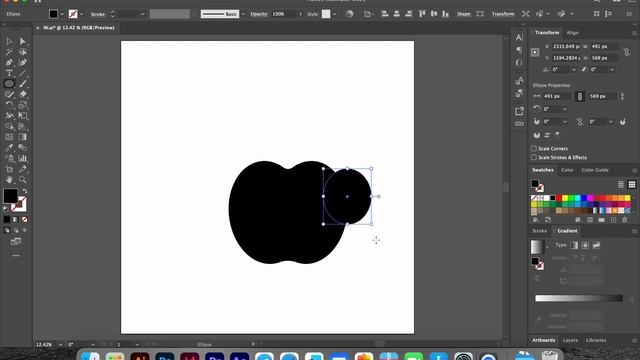Switch to the Stroke tab
640x360 pixels.
coord(539,231)
